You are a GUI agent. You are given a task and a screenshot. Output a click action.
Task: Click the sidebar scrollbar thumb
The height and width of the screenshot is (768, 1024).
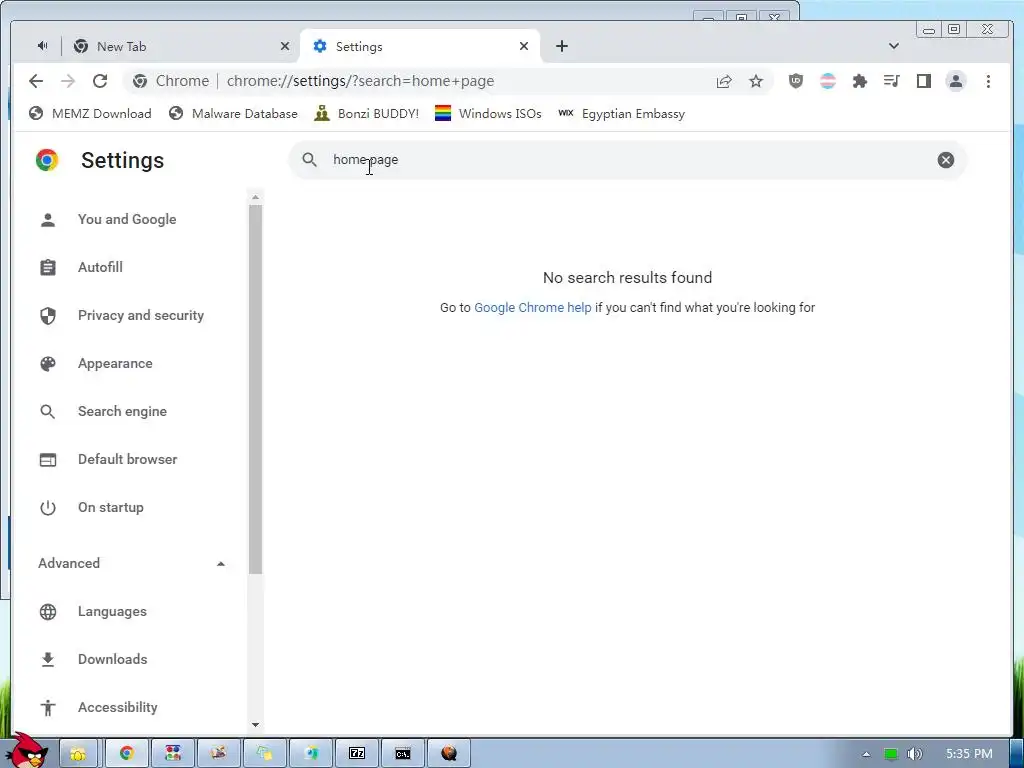(x=255, y=389)
